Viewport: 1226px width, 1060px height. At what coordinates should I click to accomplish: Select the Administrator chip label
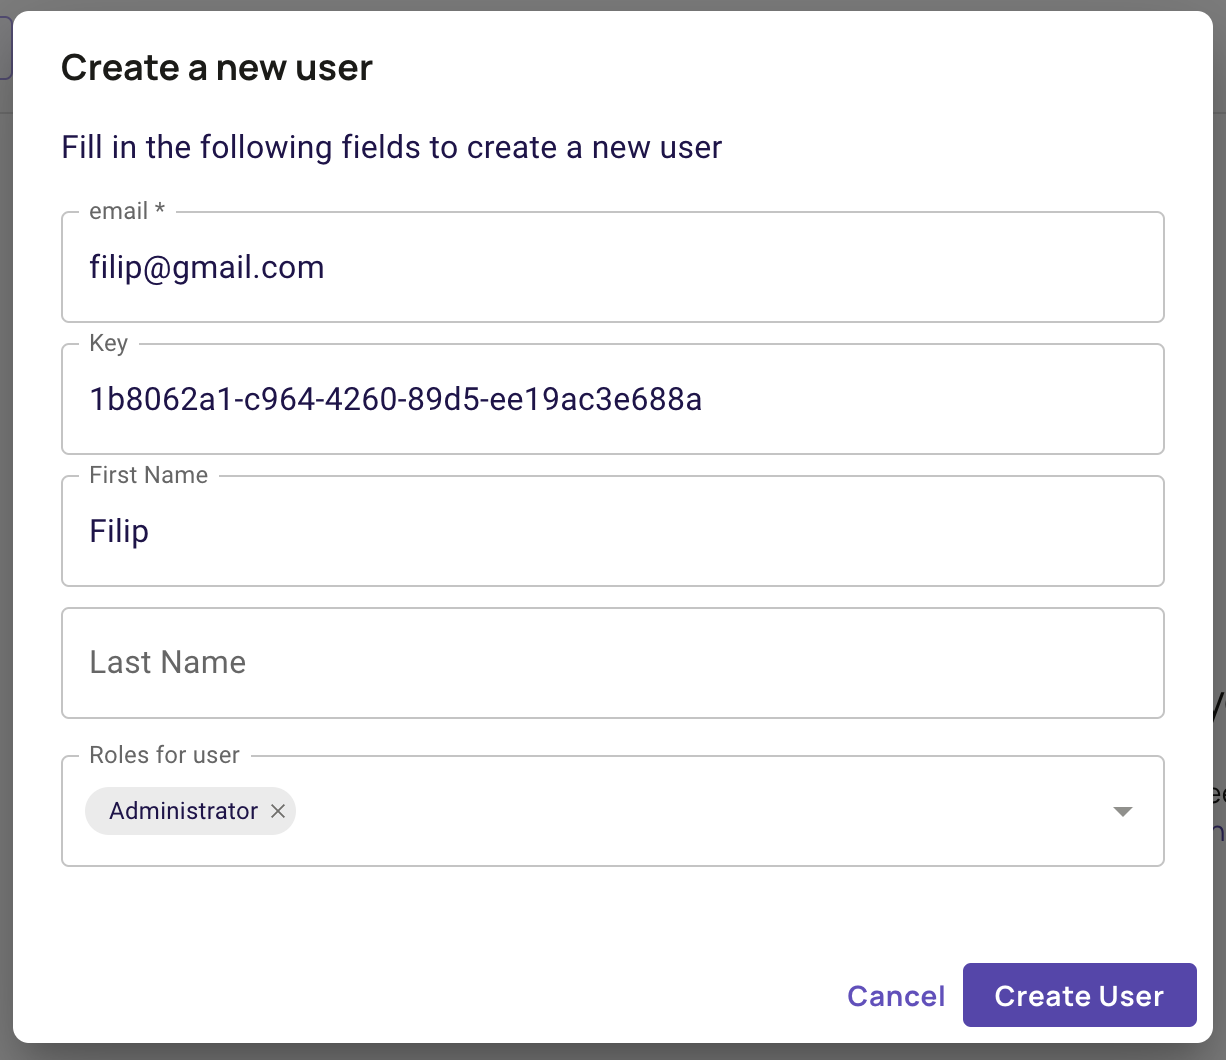point(183,811)
